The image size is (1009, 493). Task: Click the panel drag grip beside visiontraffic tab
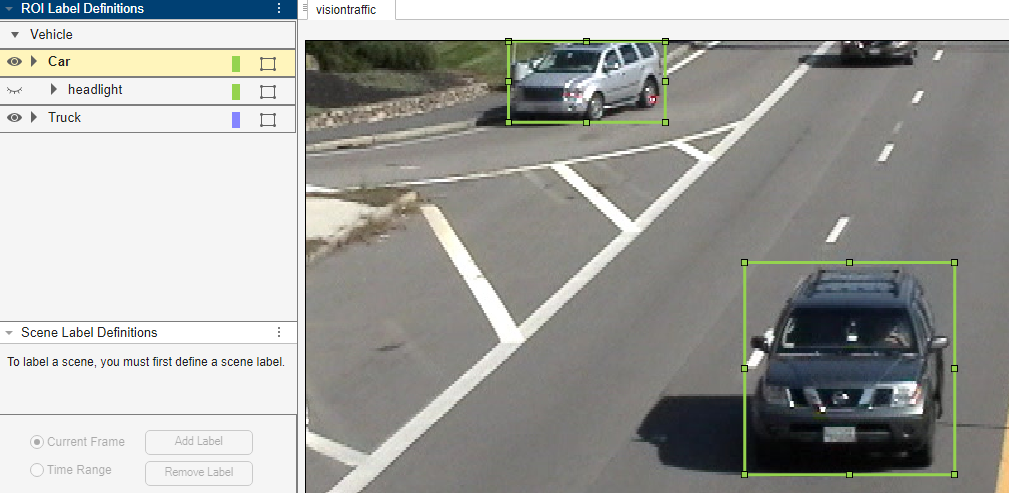304,8
